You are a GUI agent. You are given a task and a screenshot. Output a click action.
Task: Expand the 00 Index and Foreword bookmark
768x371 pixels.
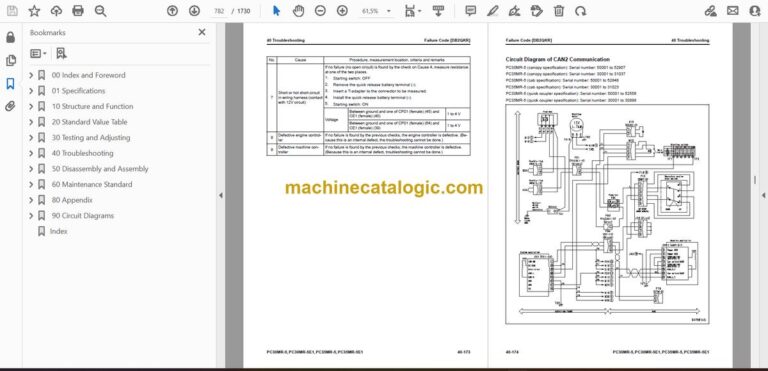click(x=31, y=75)
